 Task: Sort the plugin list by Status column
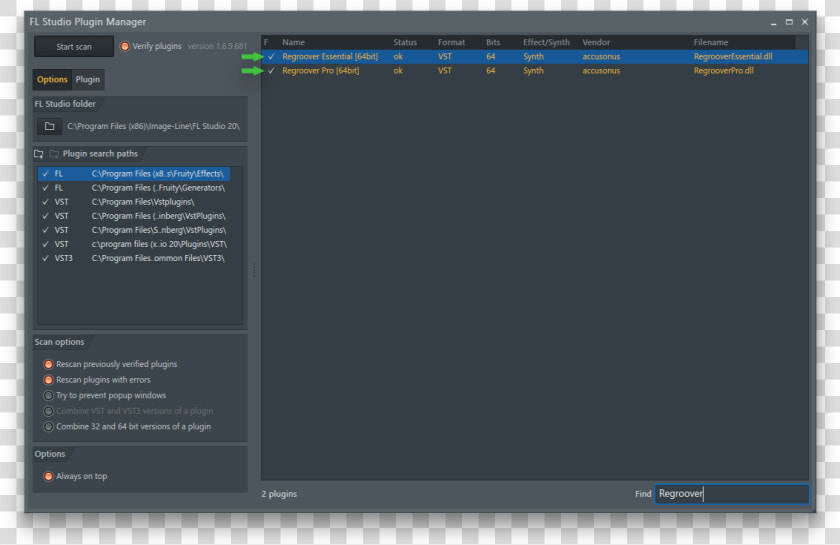(x=404, y=42)
